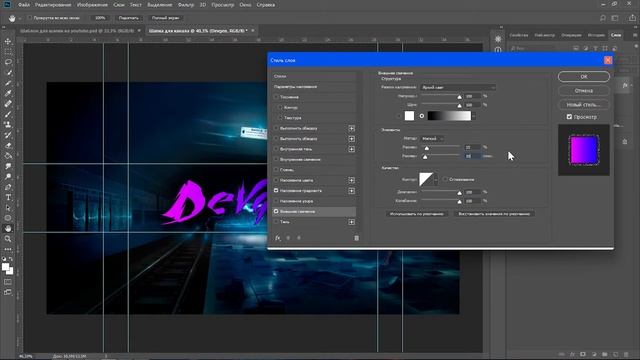Open the search icon in options bar

pos(603,18)
